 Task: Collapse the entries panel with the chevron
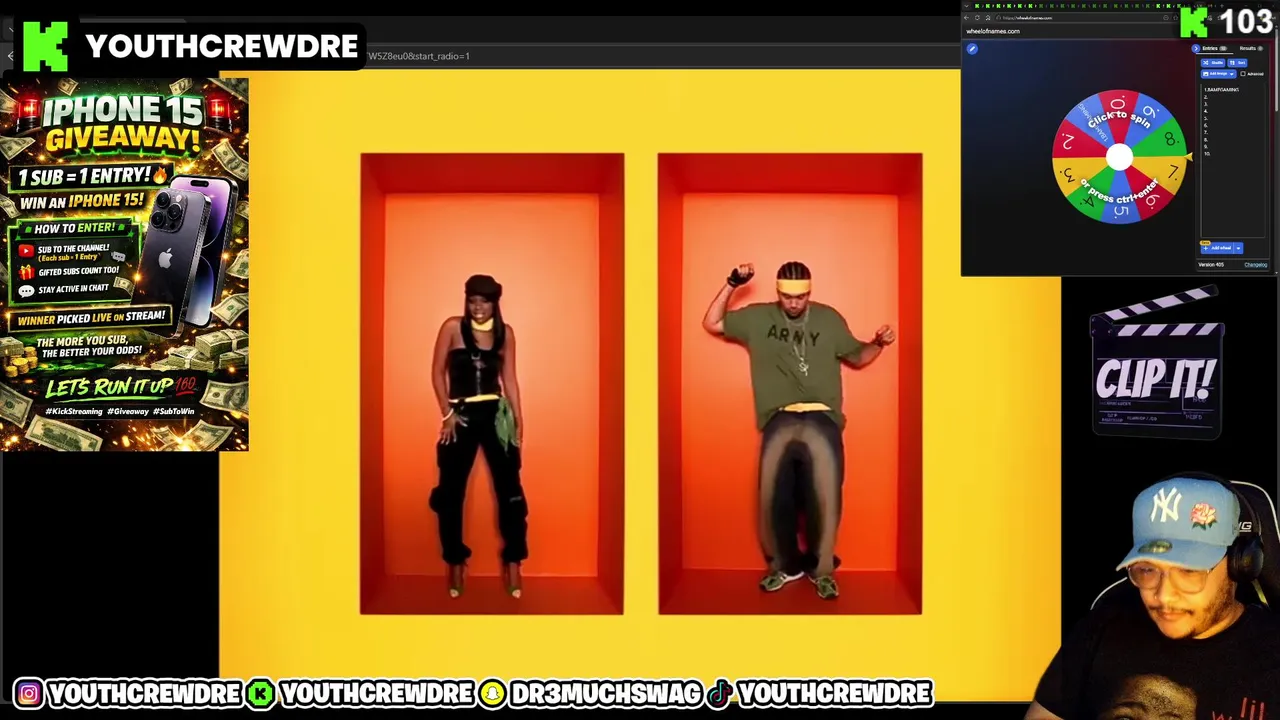pyautogui.click(x=1196, y=48)
